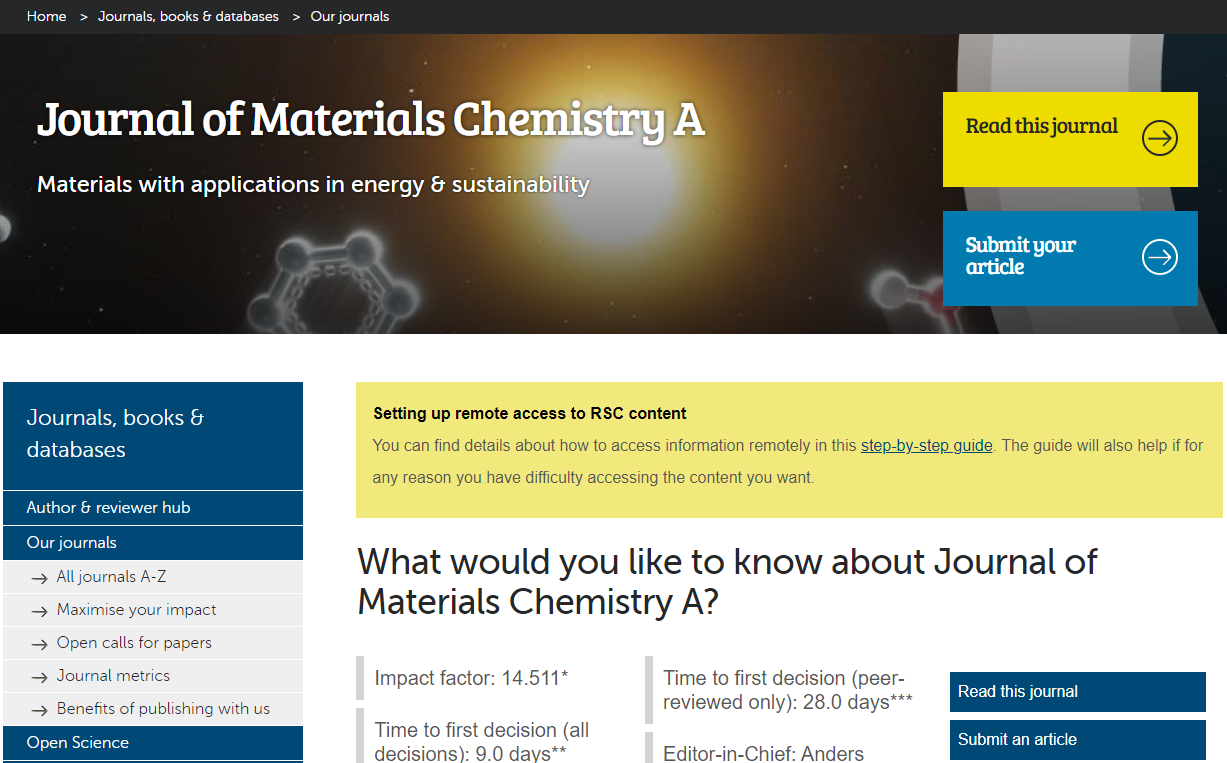Screen dimensions: 1227x763
Task: Click arrow icon on Submit your article
Action: click(1160, 257)
